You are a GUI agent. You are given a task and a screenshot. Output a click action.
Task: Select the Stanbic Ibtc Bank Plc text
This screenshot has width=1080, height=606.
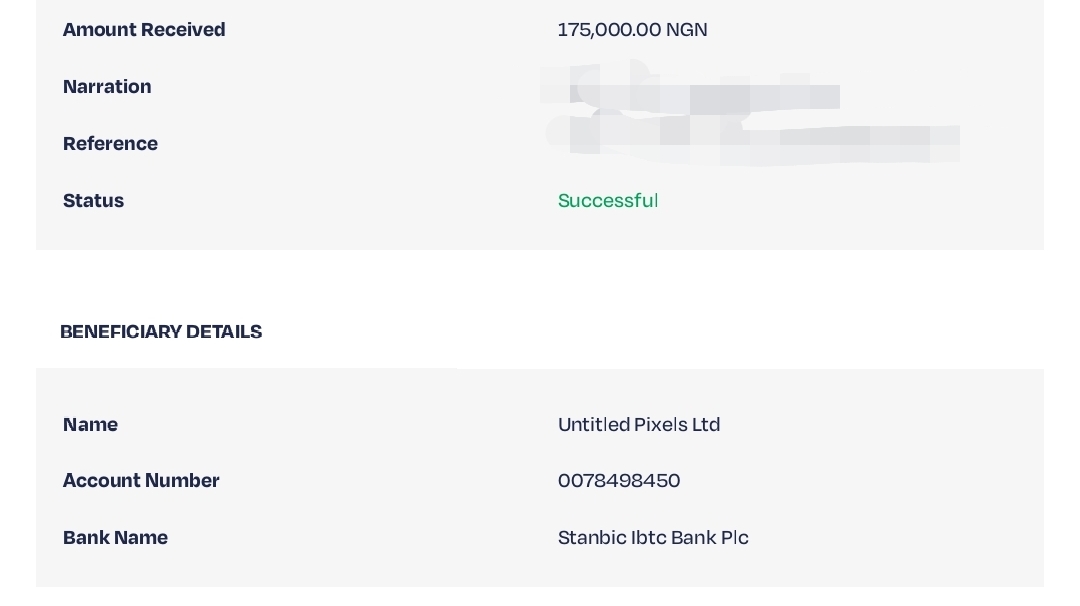coord(653,538)
